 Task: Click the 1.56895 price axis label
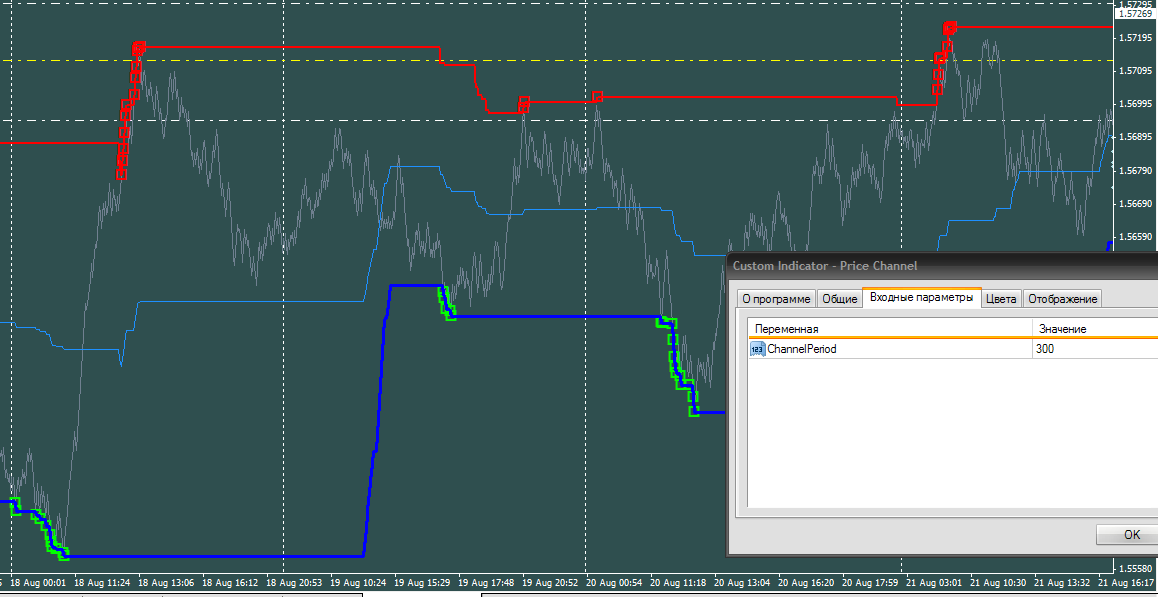1136,137
